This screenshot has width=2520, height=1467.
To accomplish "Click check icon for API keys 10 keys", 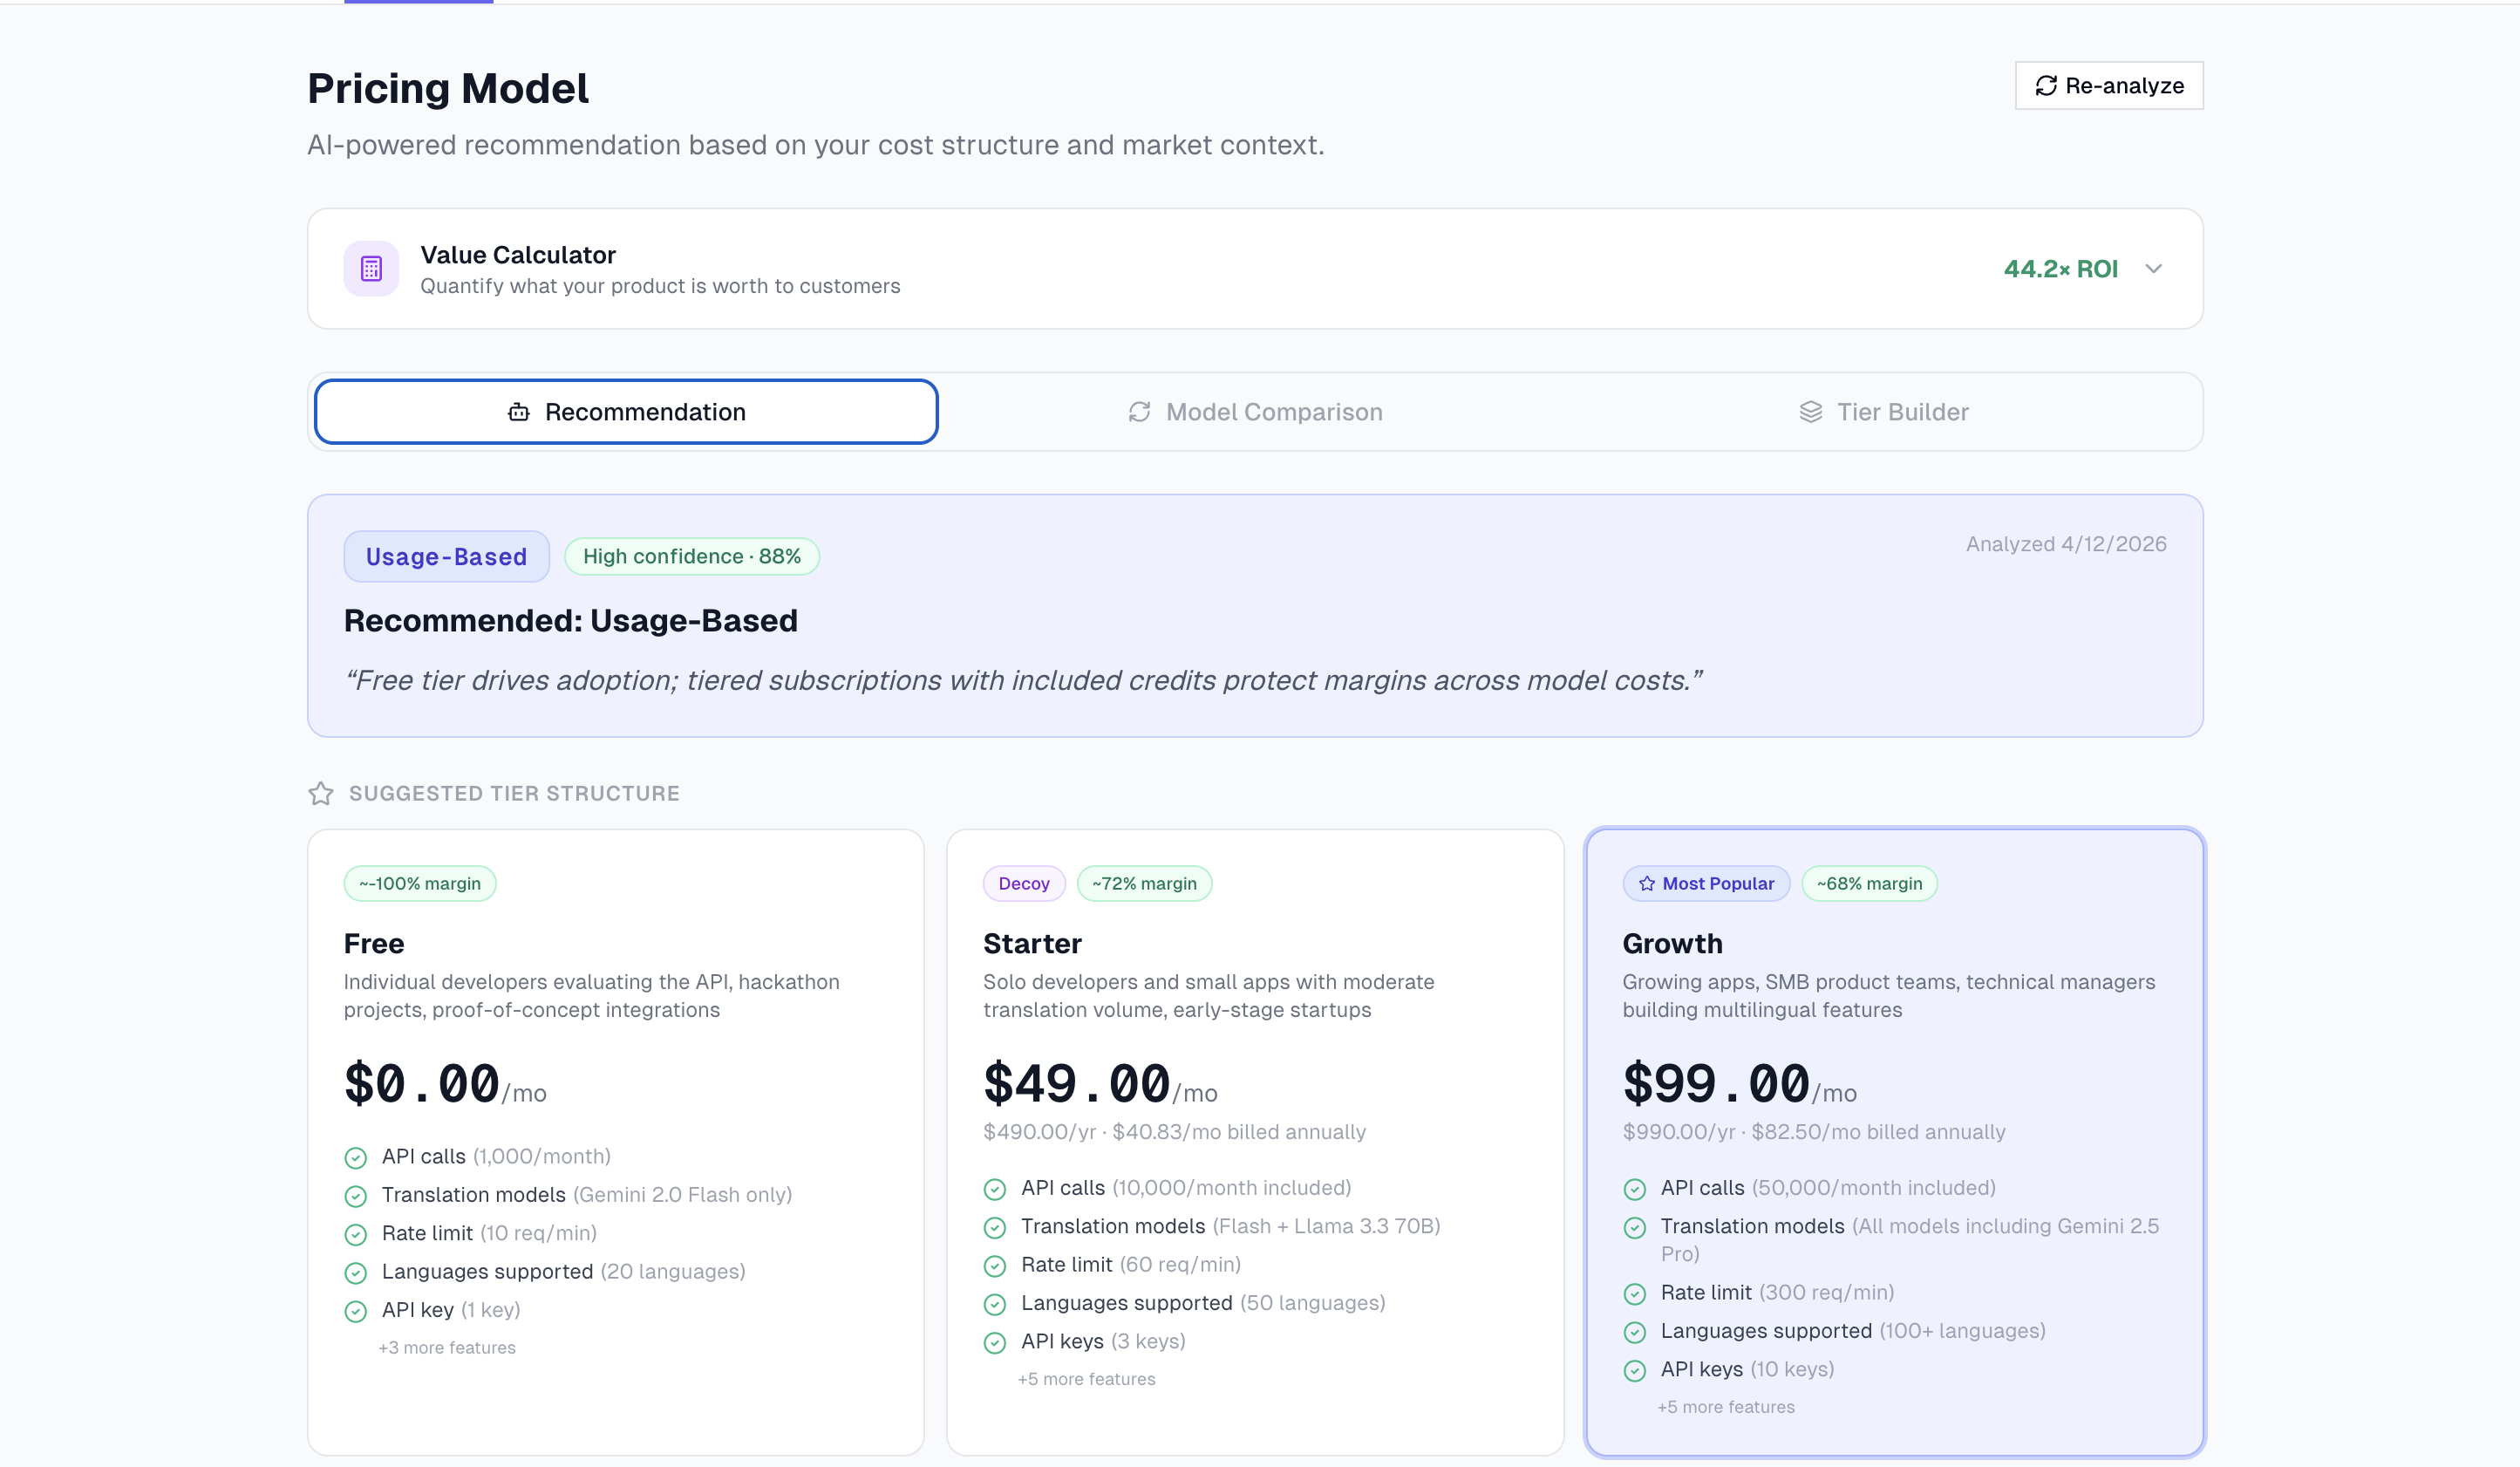I will click(1634, 1371).
